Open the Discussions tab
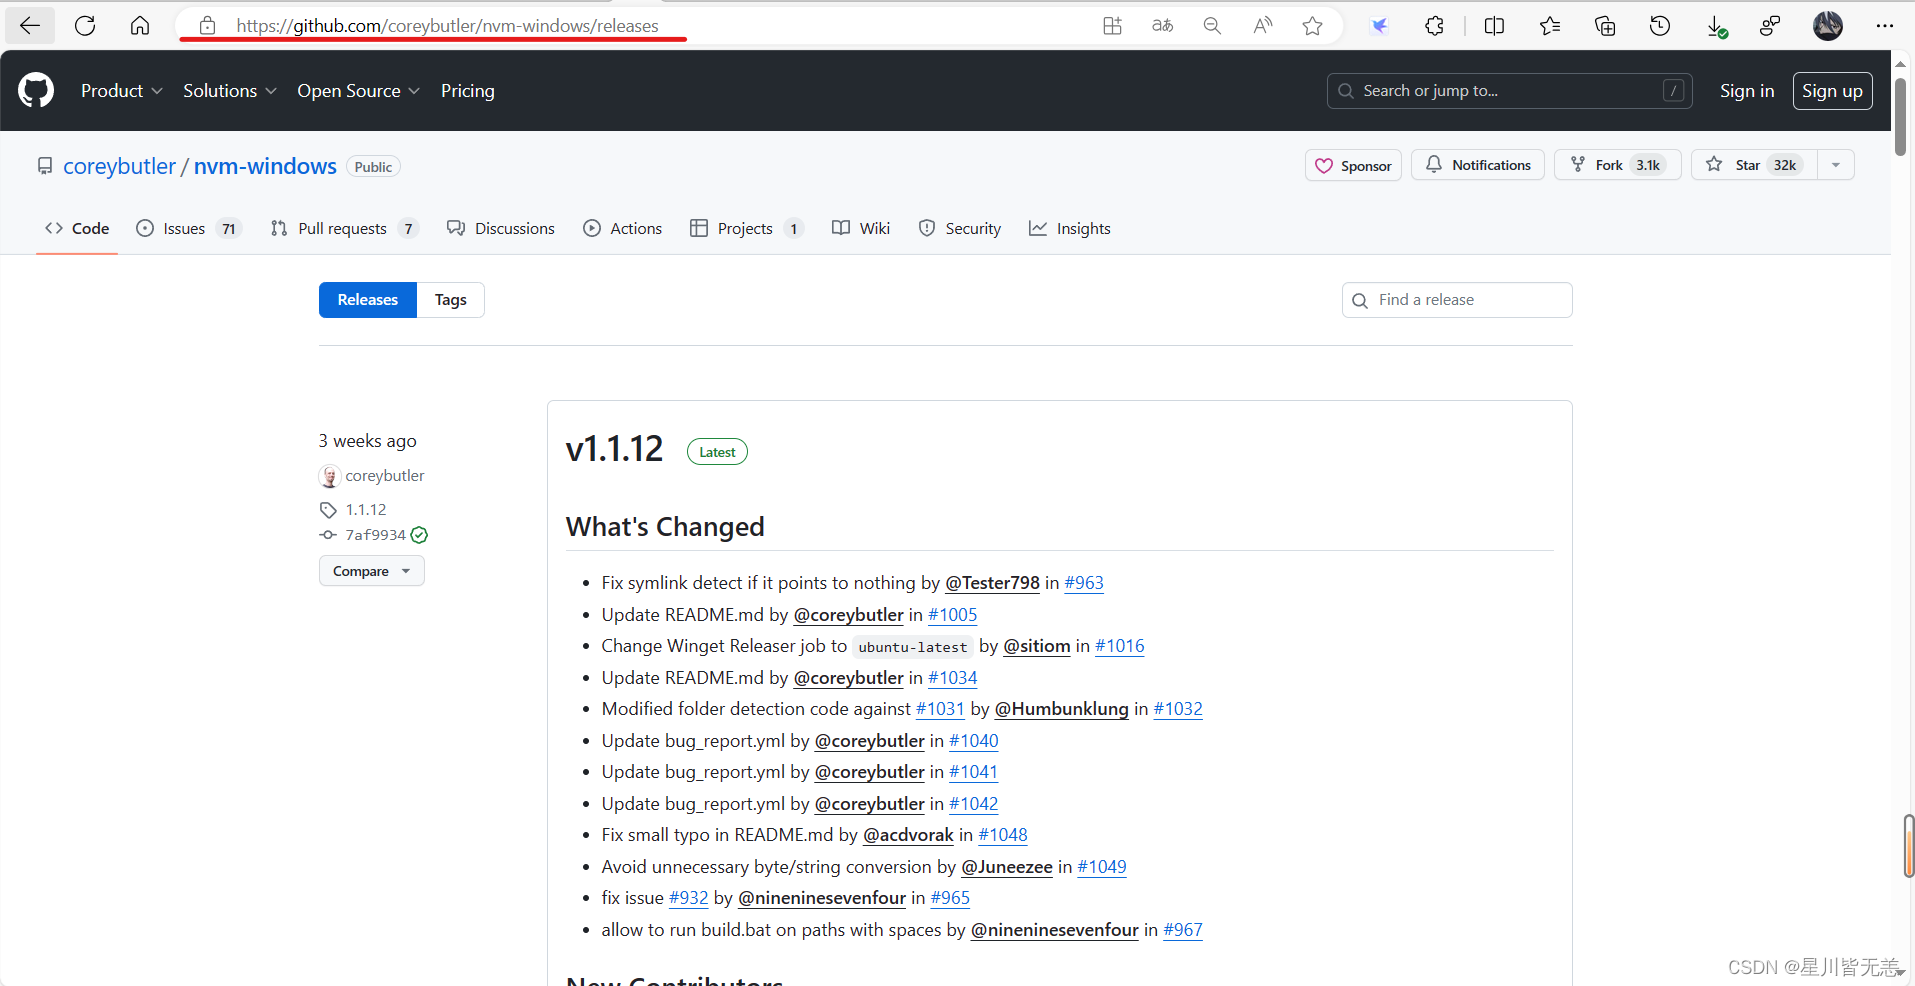 click(x=501, y=228)
